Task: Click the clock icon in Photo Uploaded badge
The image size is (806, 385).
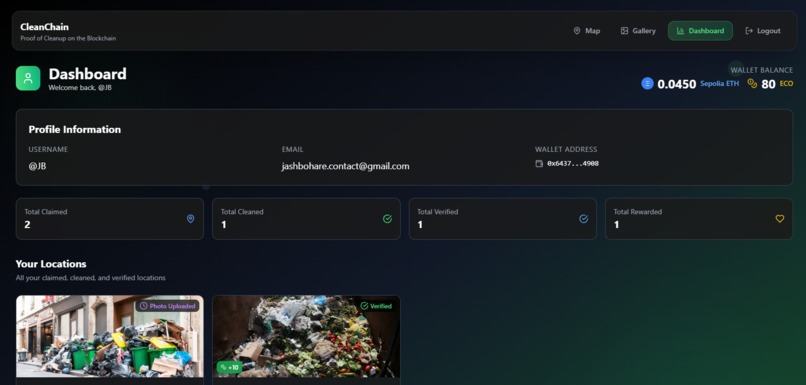Action: pyautogui.click(x=143, y=306)
